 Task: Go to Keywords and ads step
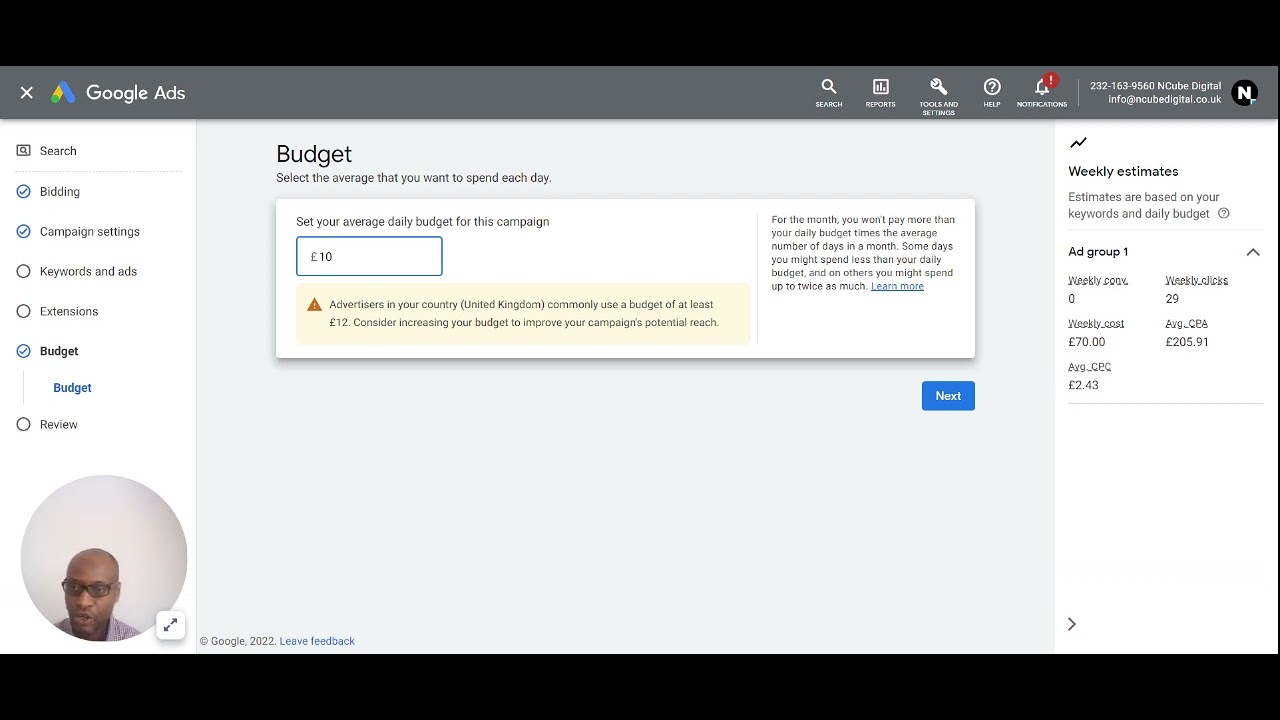[x=88, y=271]
